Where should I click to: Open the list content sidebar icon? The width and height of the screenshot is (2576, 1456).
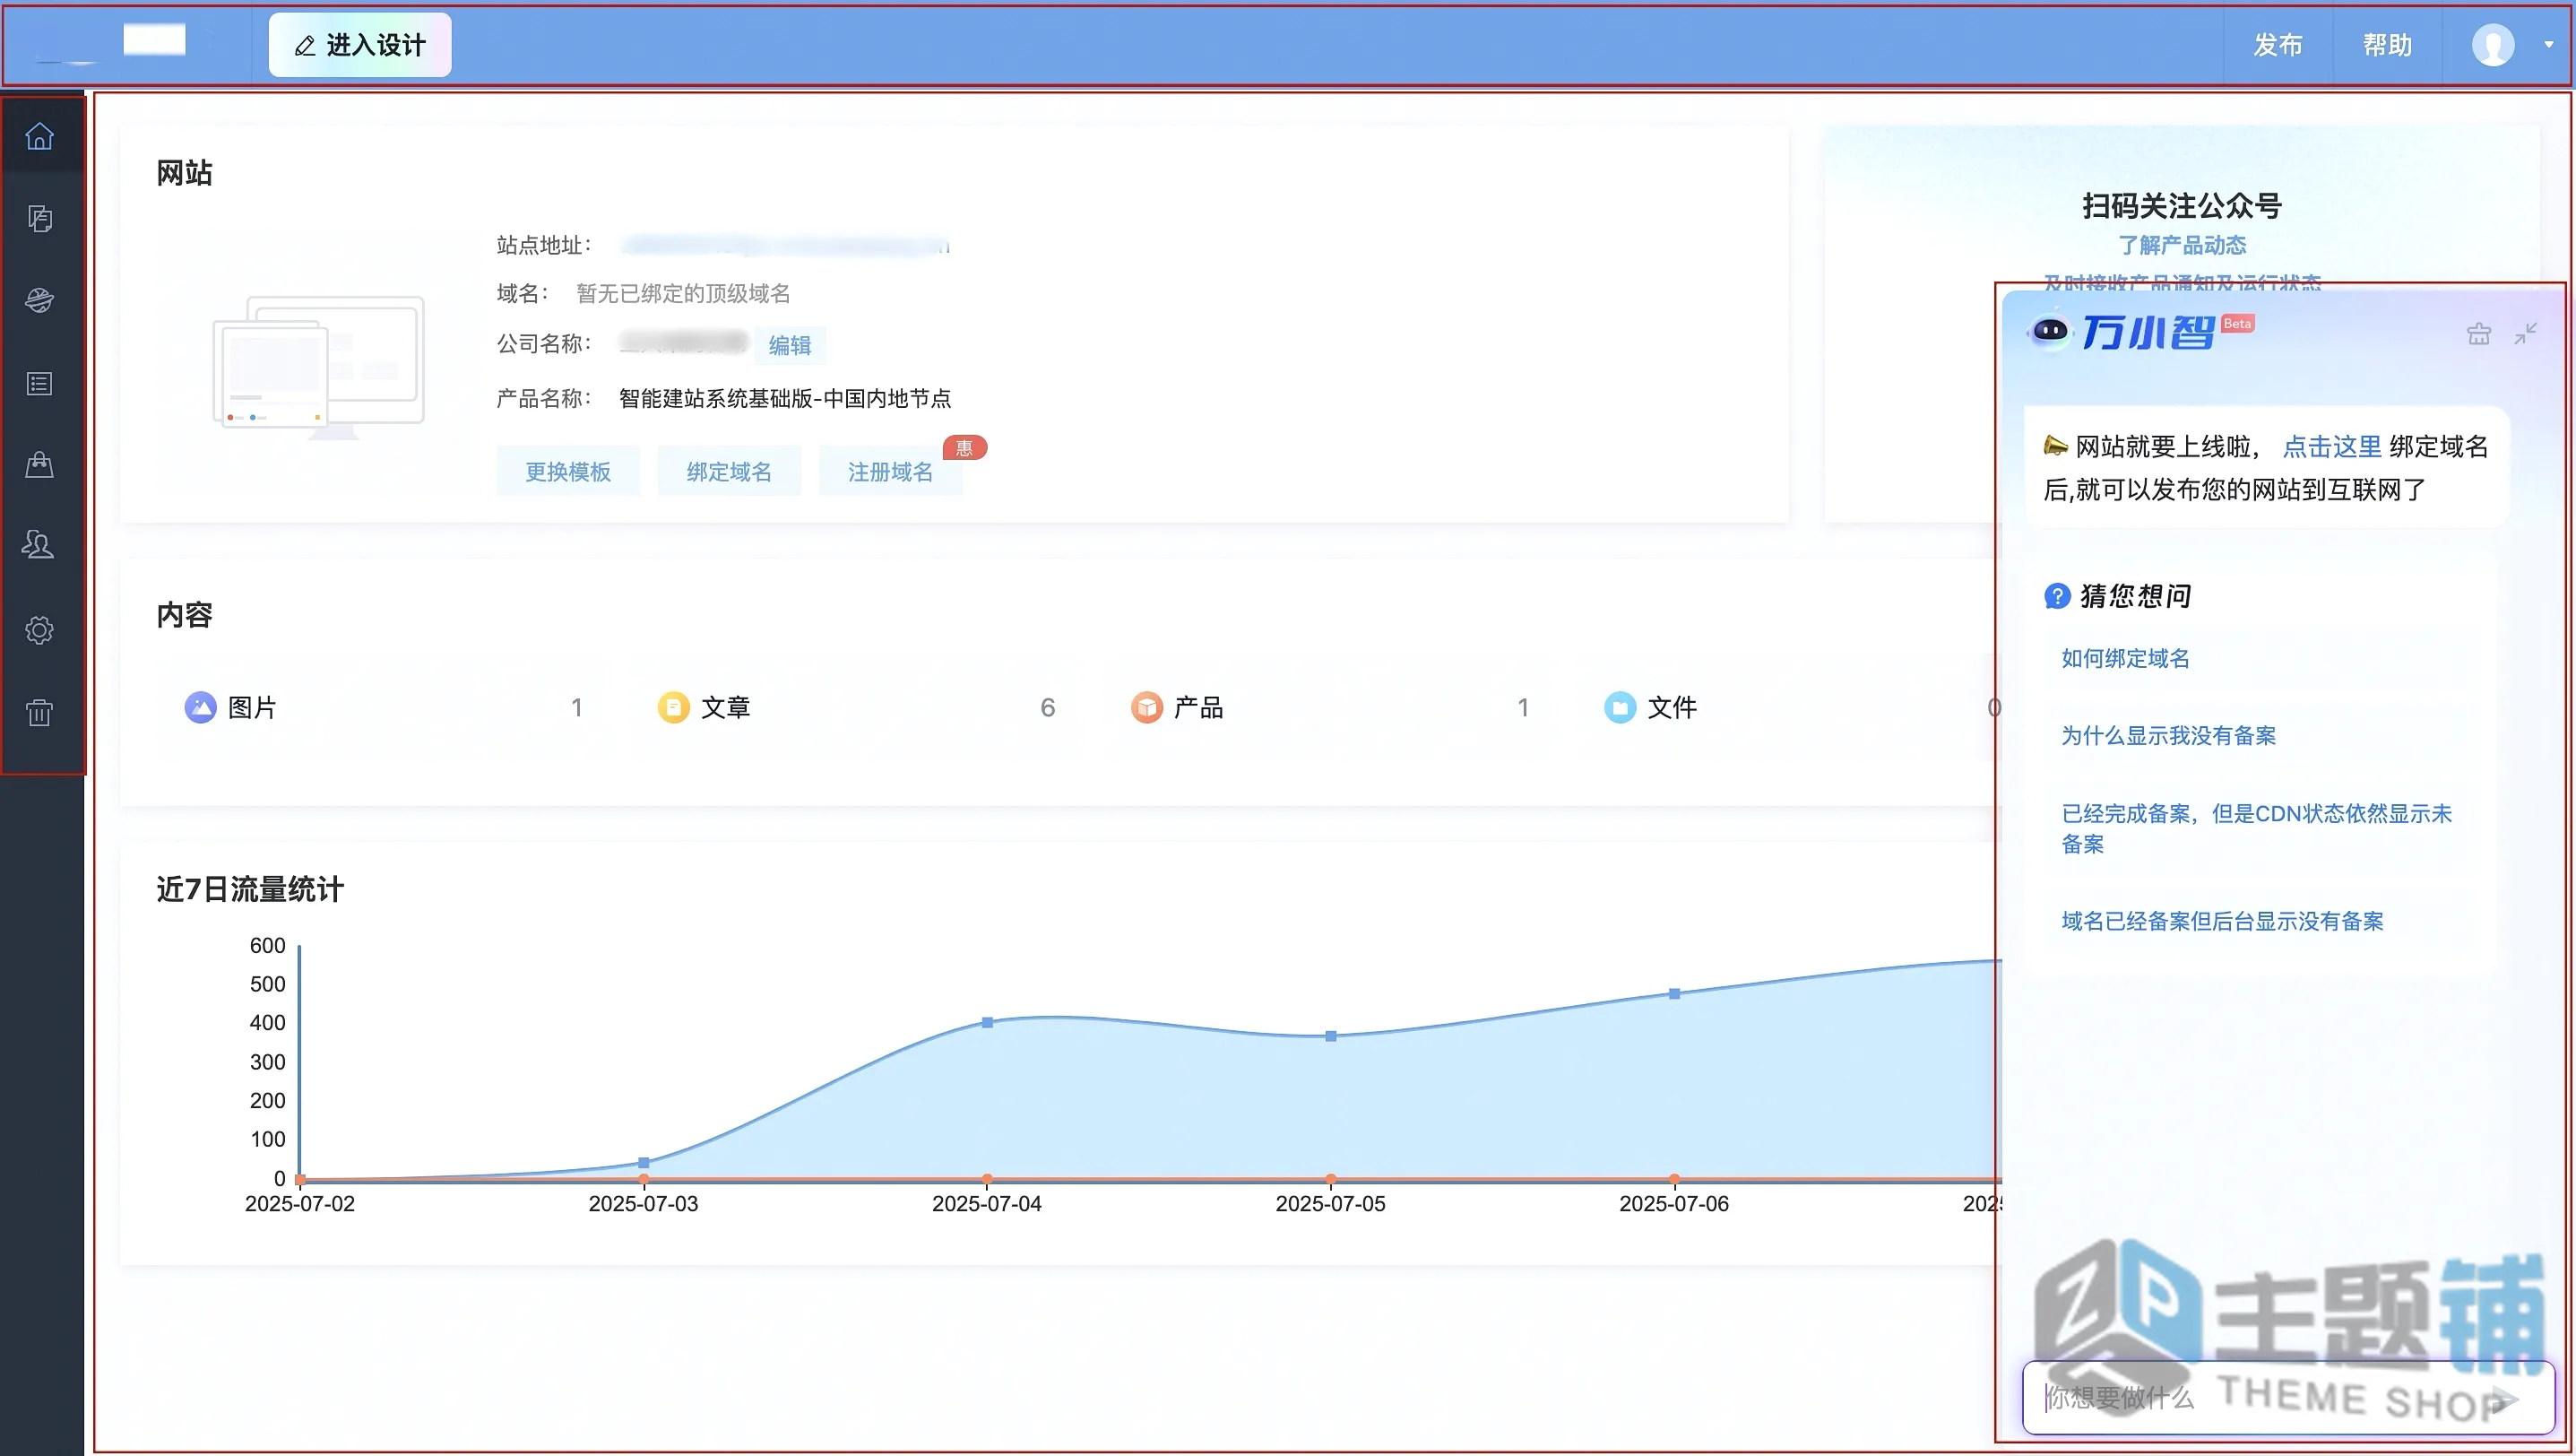click(40, 383)
